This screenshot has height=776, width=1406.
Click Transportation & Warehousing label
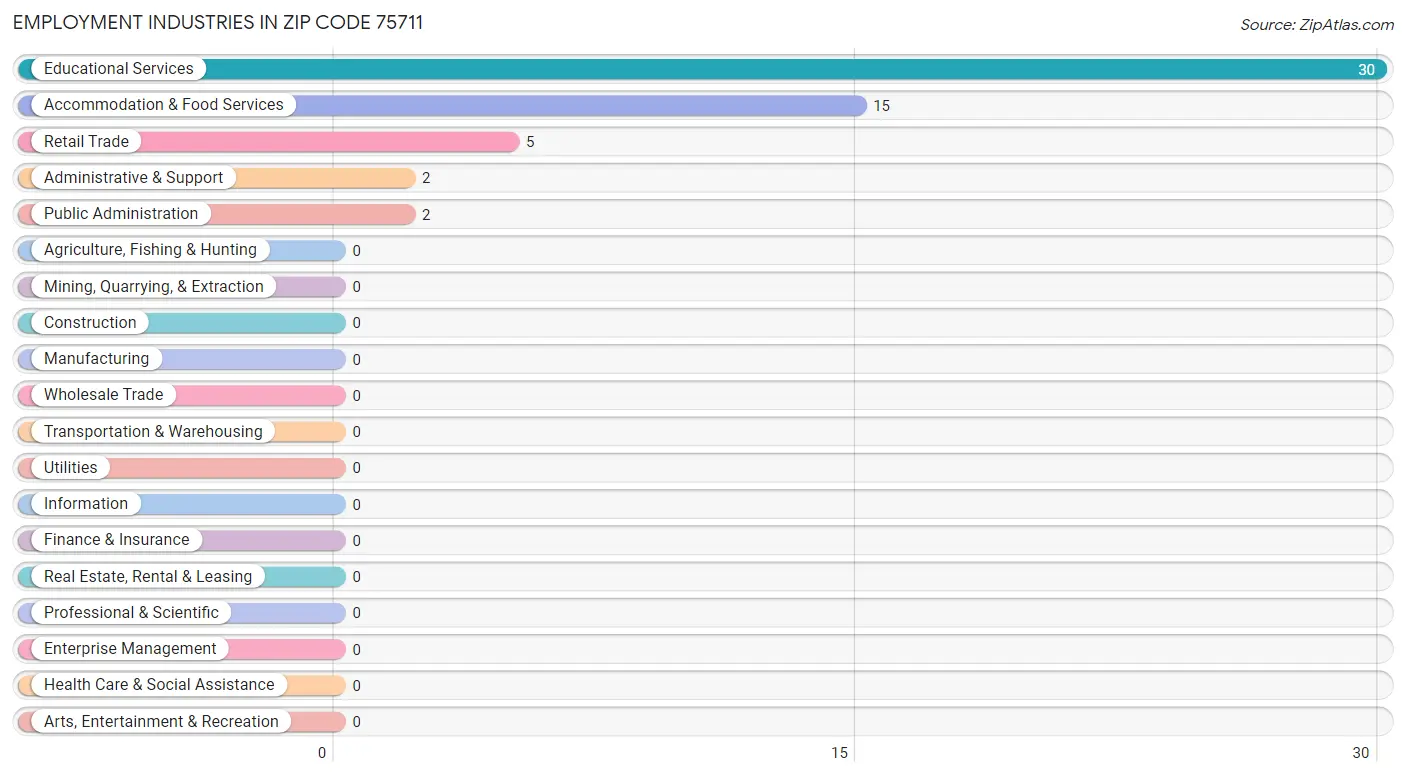[153, 431]
